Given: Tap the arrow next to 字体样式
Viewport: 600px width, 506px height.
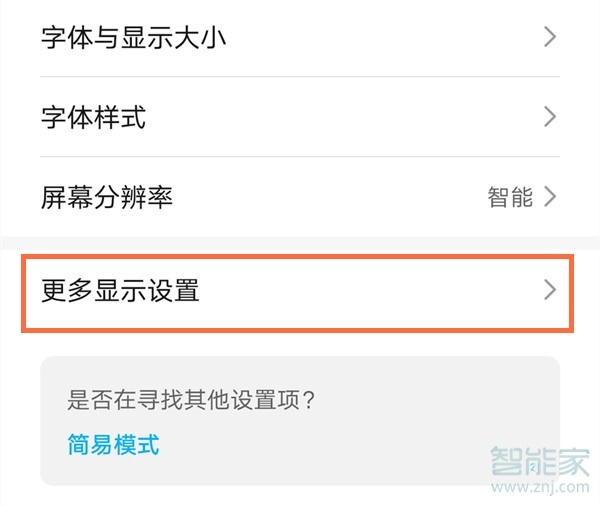Looking at the screenshot, I should click(549, 117).
